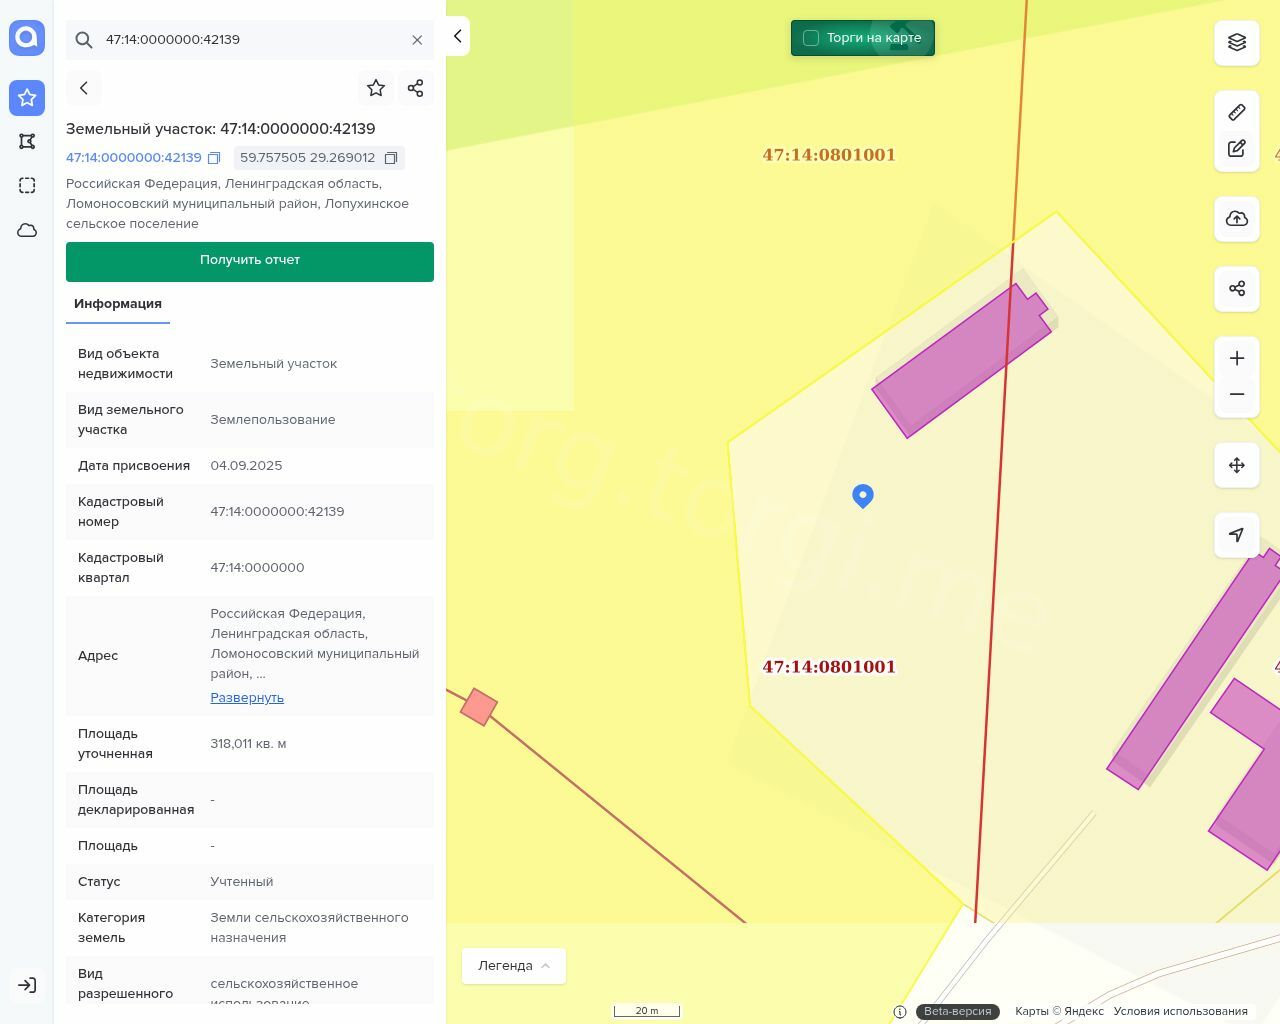Open the cloud upload tool

pos(1236,219)
